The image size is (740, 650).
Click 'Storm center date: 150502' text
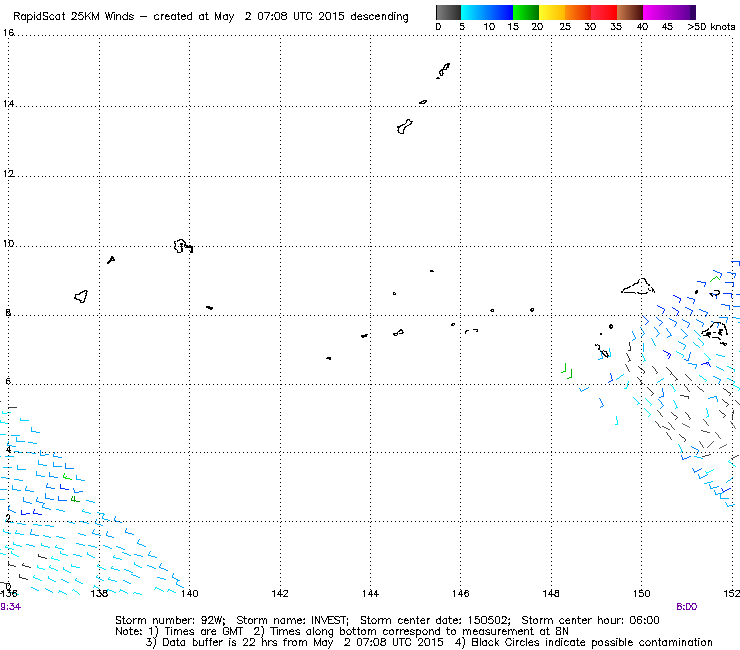pos(435,620)
